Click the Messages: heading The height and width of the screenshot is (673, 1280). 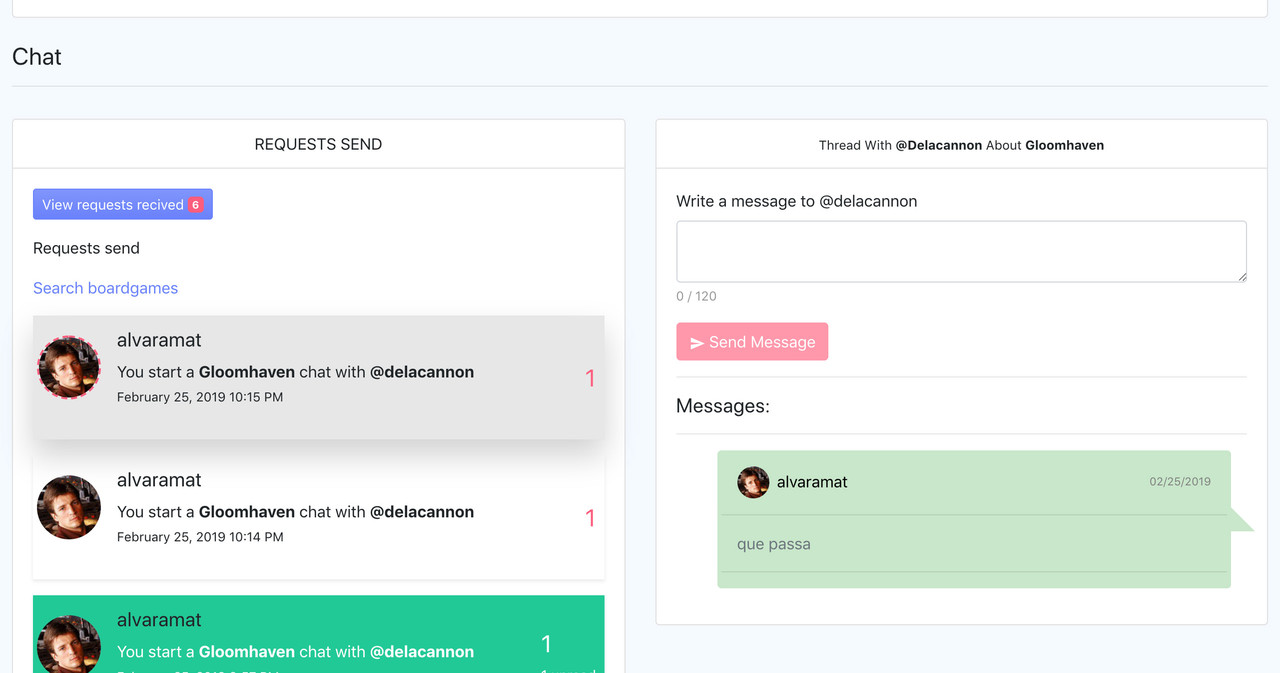723,406
